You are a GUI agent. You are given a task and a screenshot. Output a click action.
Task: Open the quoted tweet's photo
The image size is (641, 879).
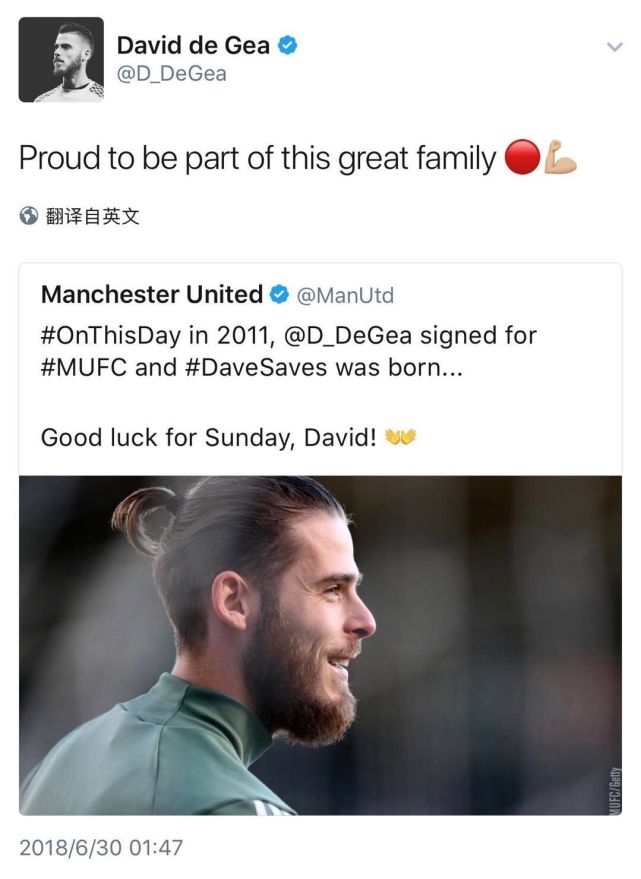[x=320, y=645]
